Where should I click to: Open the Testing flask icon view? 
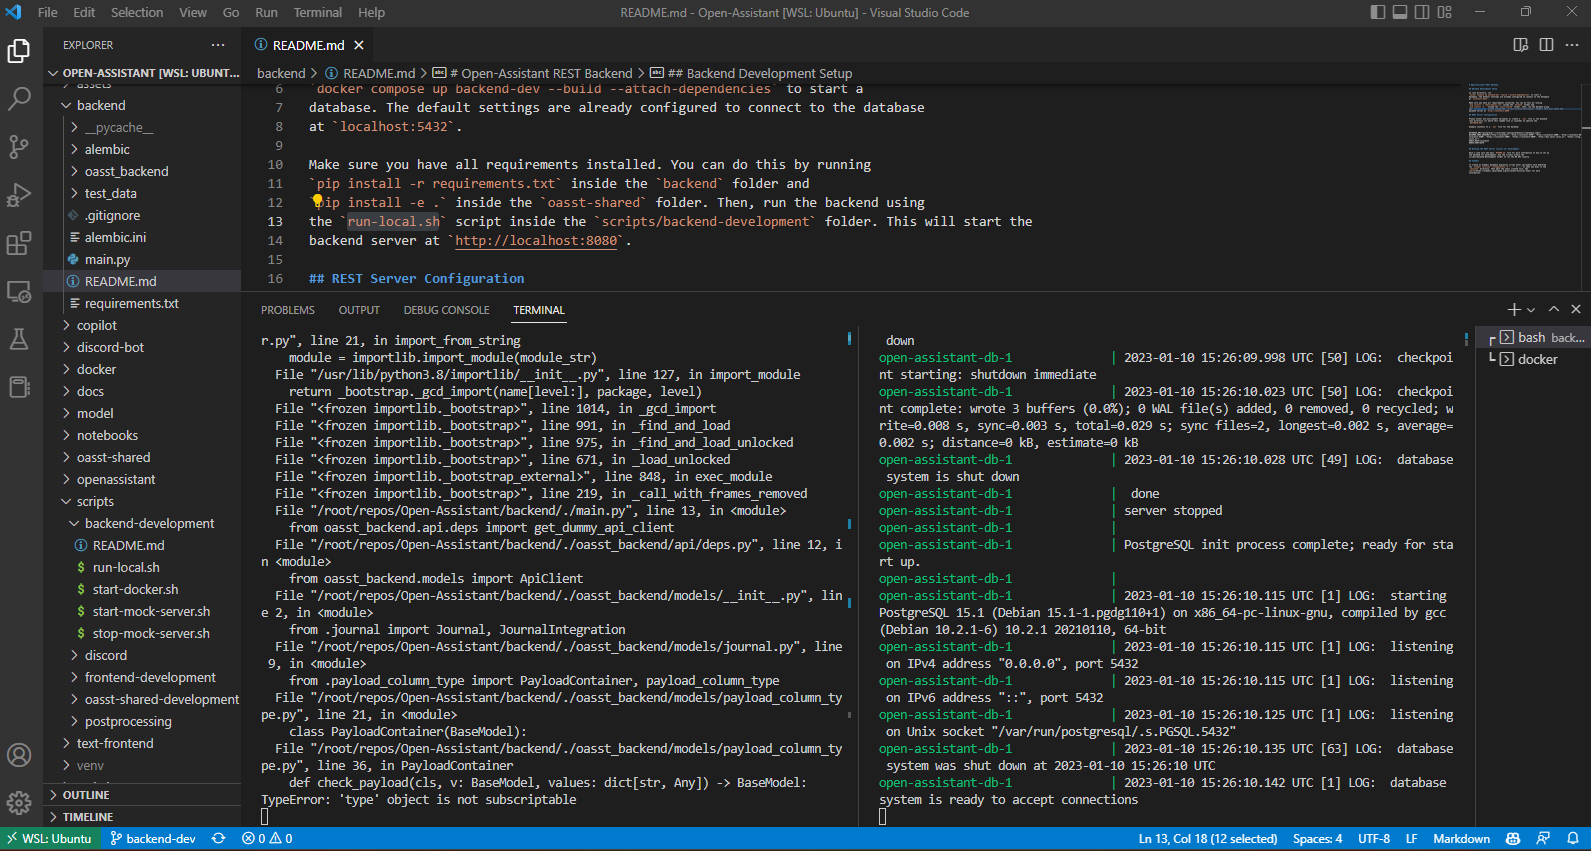click(x=19, y=339)
